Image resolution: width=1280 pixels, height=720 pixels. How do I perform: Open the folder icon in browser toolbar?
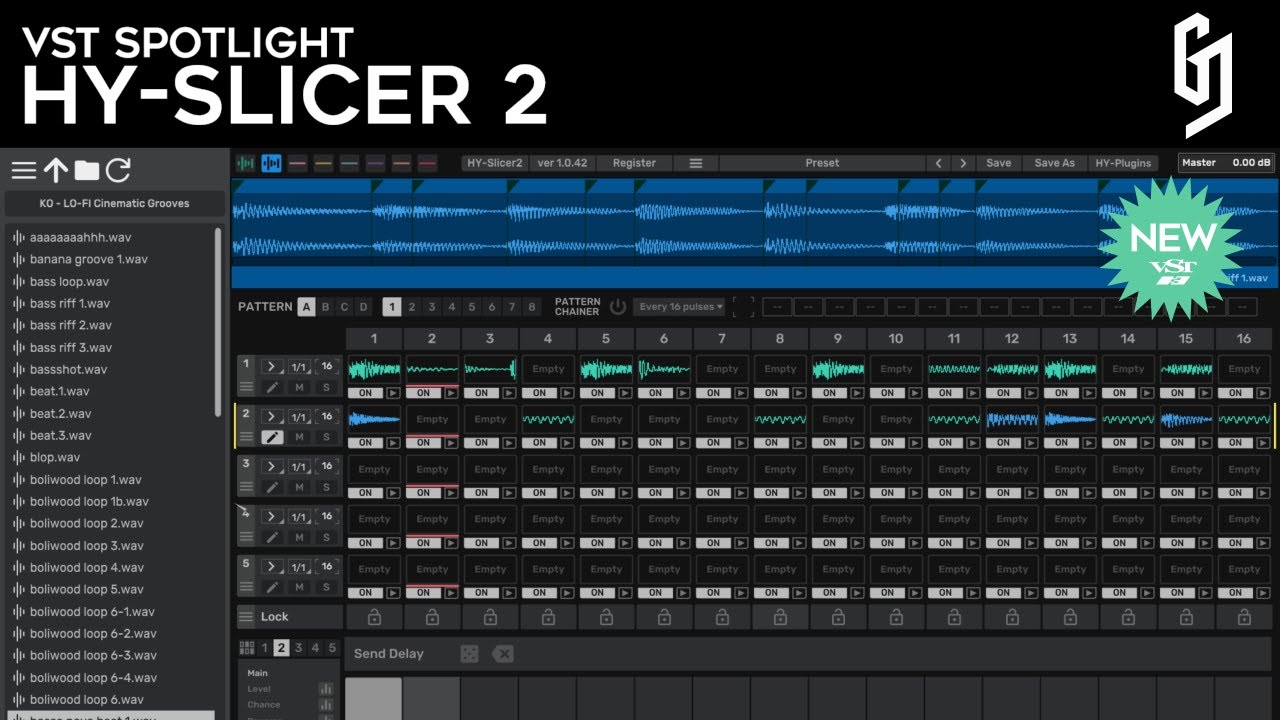tap(87, 171)
